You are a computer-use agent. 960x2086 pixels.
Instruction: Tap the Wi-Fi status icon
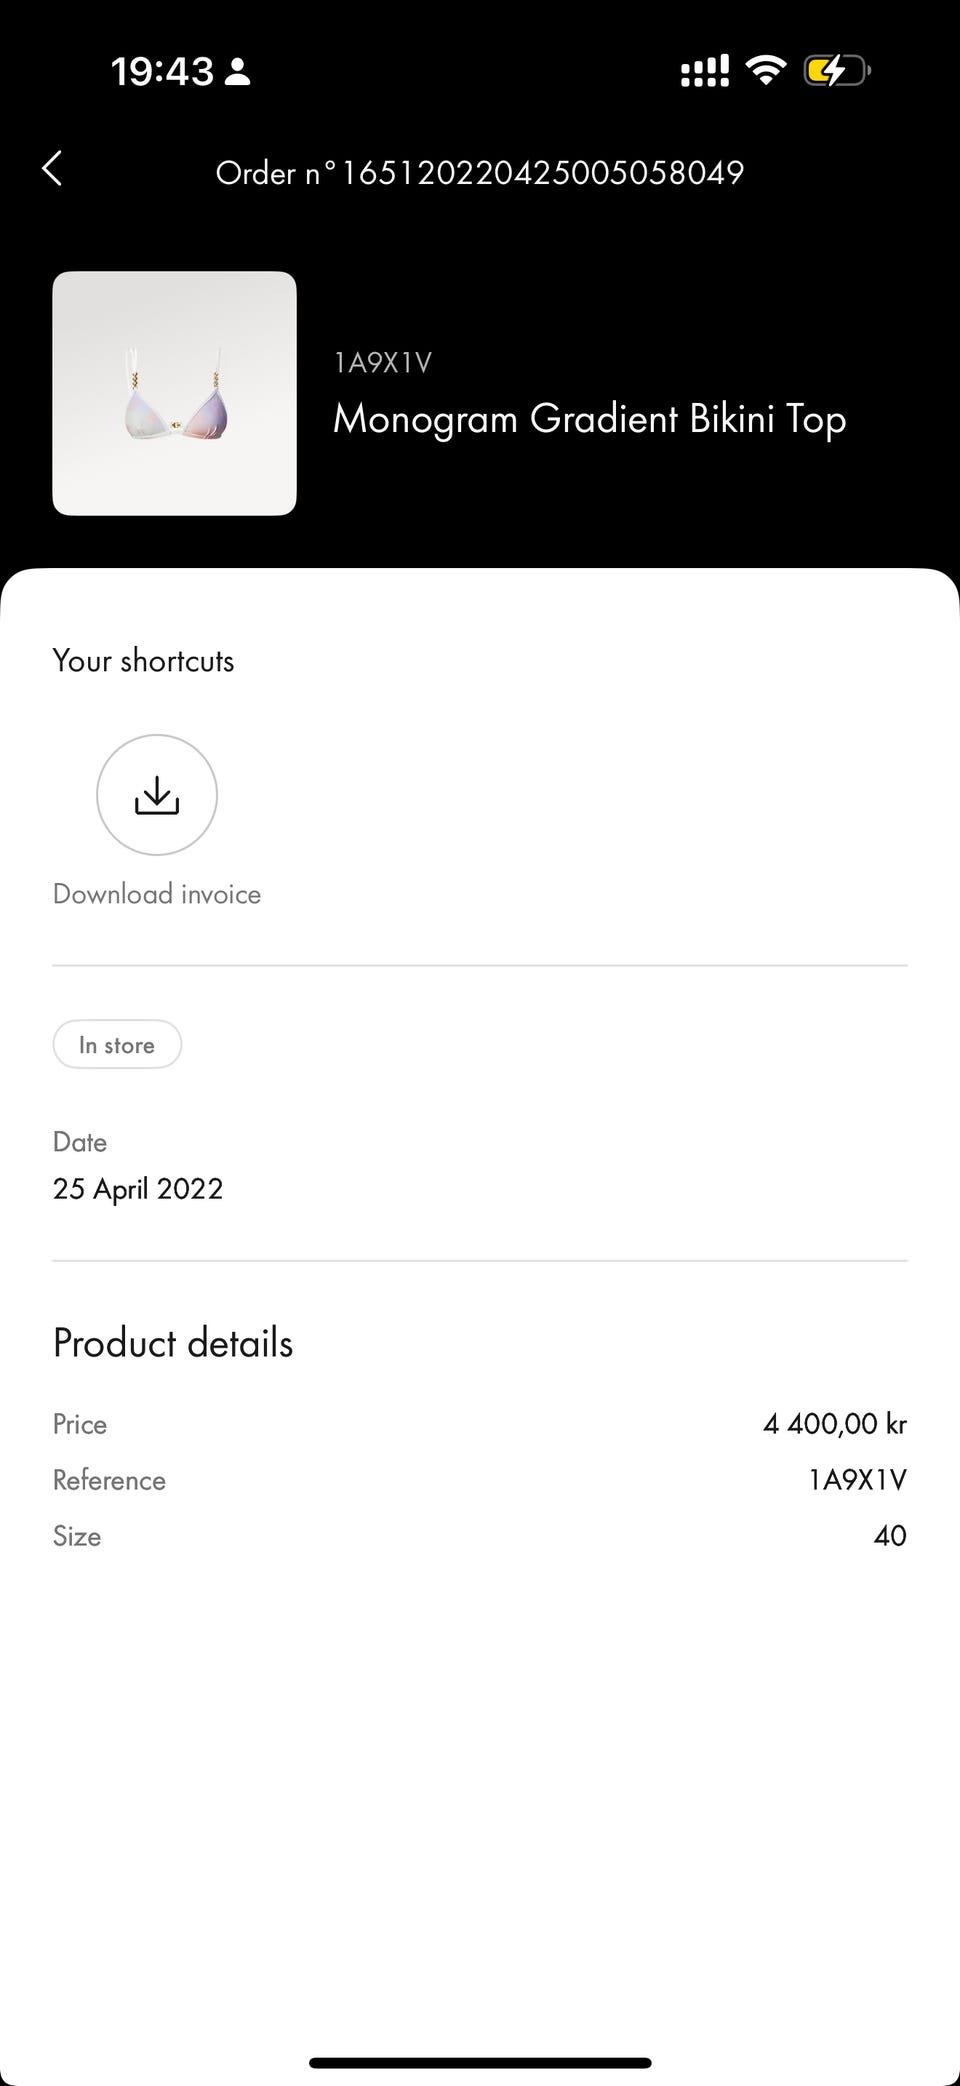coord(766,70)
